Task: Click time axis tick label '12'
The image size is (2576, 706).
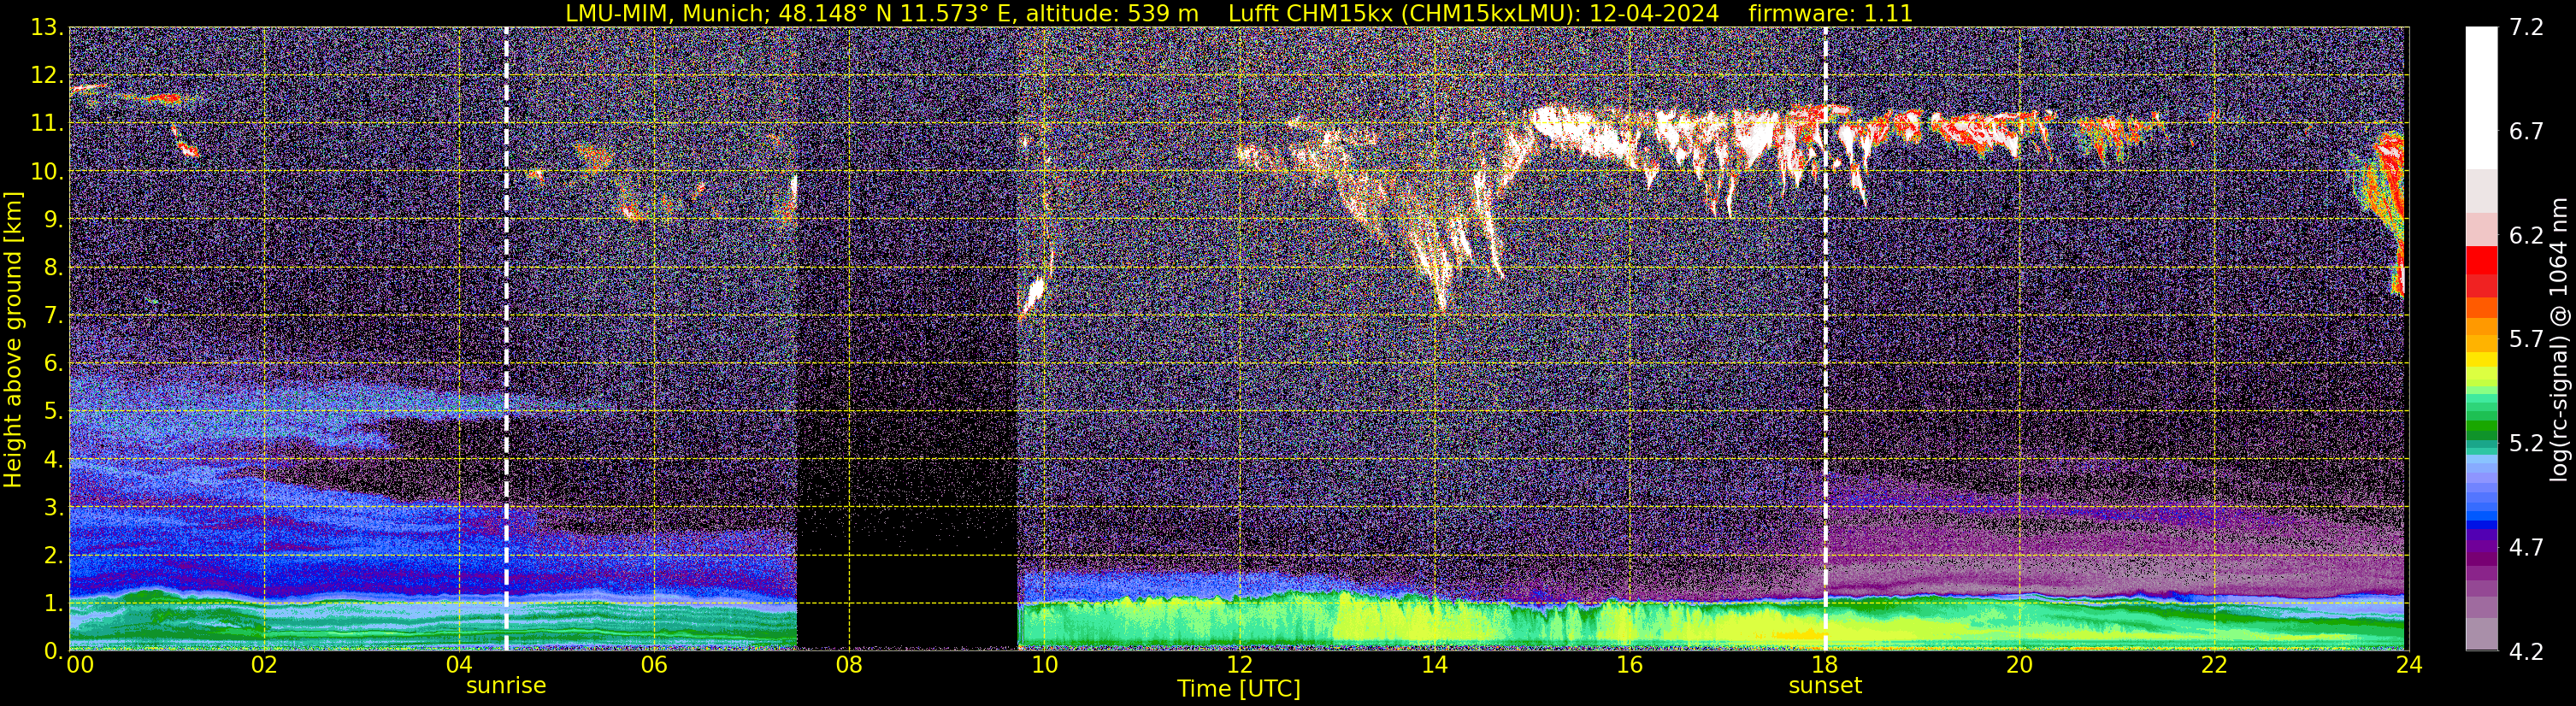Action: tap(1239, 665)
